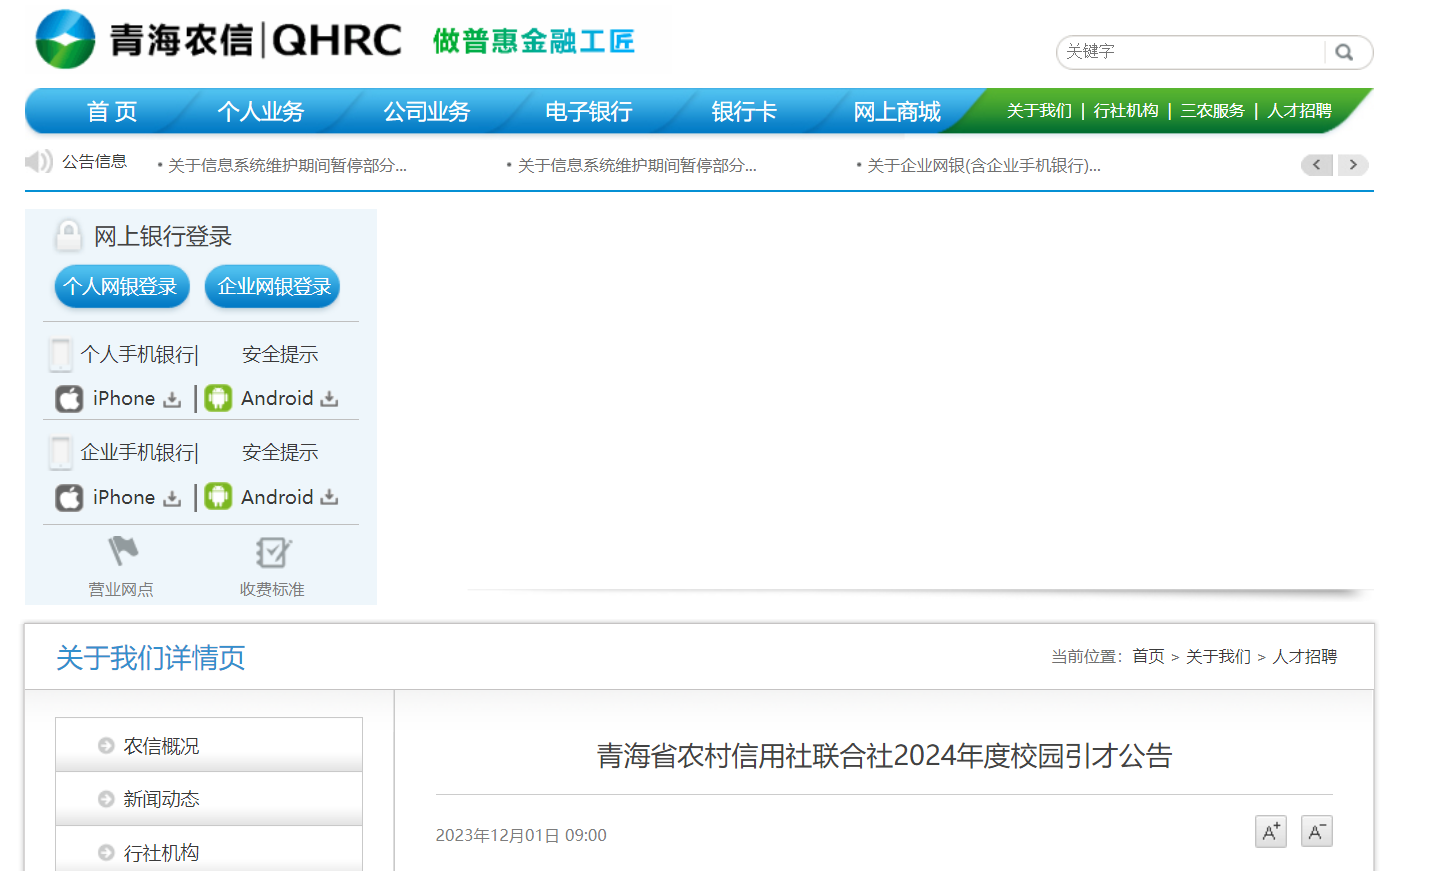Click the Android download arrow for enterprise banking
The width and height of the screenshot is (1434, 871).
coord(329,497)
